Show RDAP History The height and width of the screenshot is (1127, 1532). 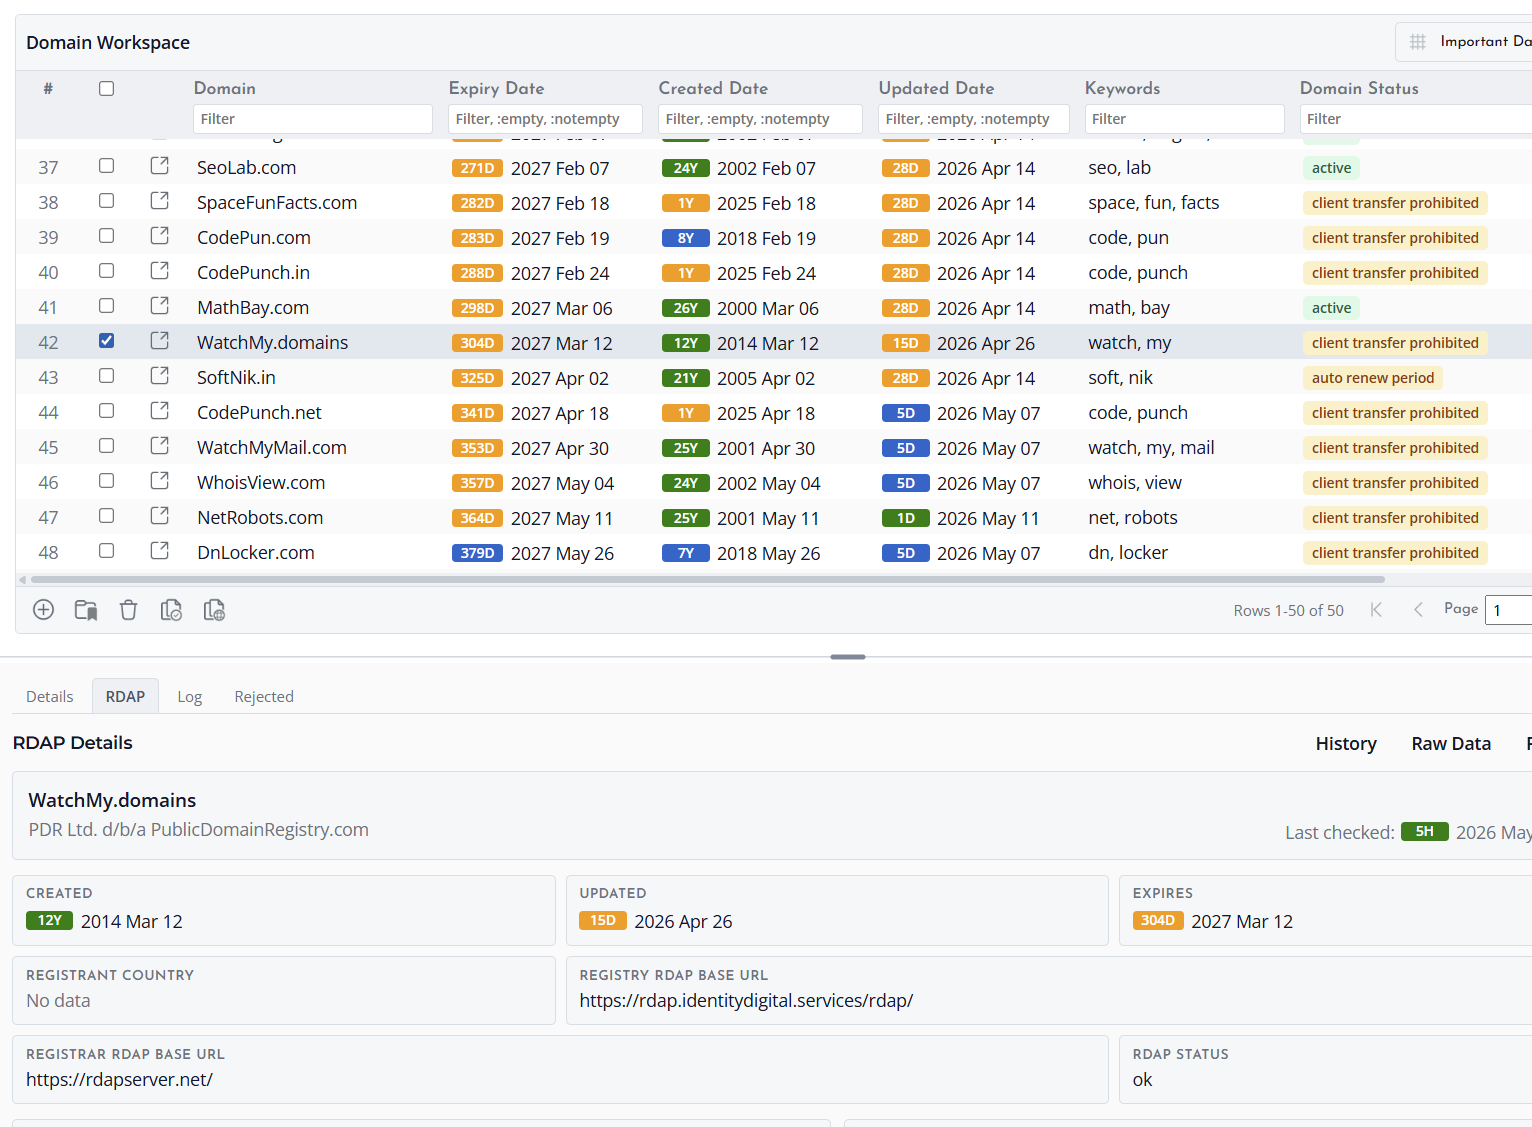point(1346,744)
